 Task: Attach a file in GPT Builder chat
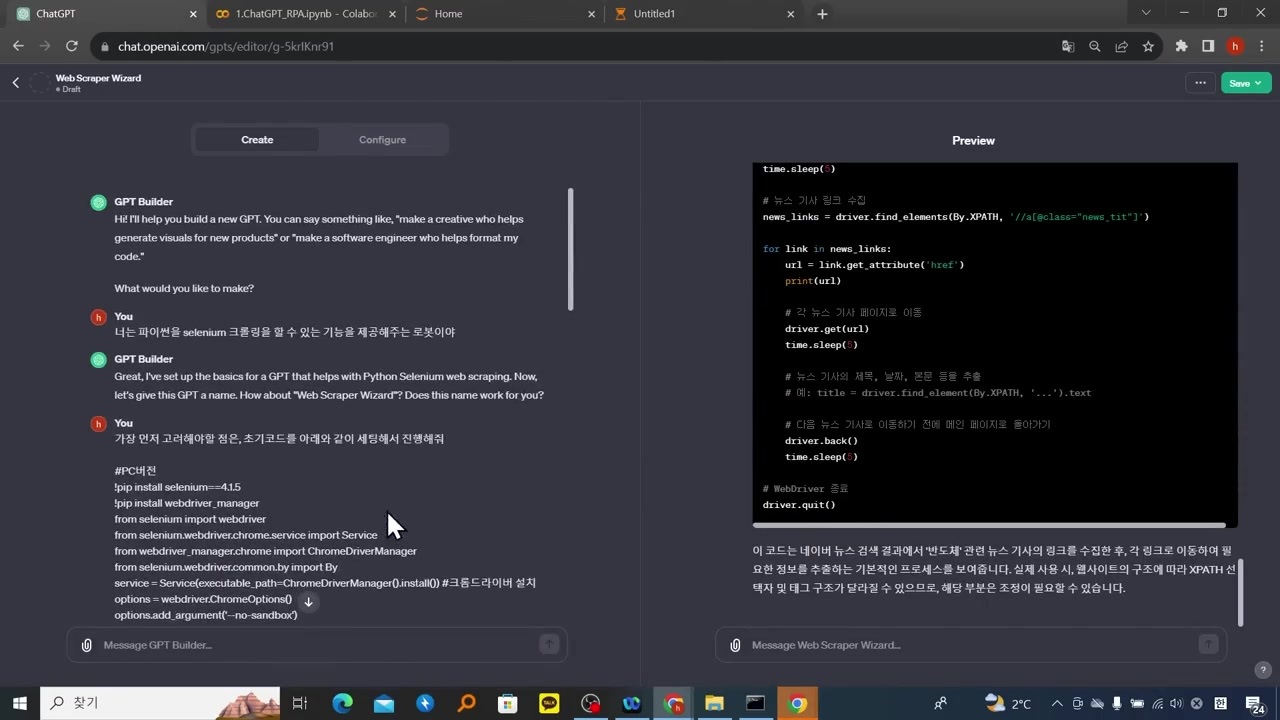[87, 645]
